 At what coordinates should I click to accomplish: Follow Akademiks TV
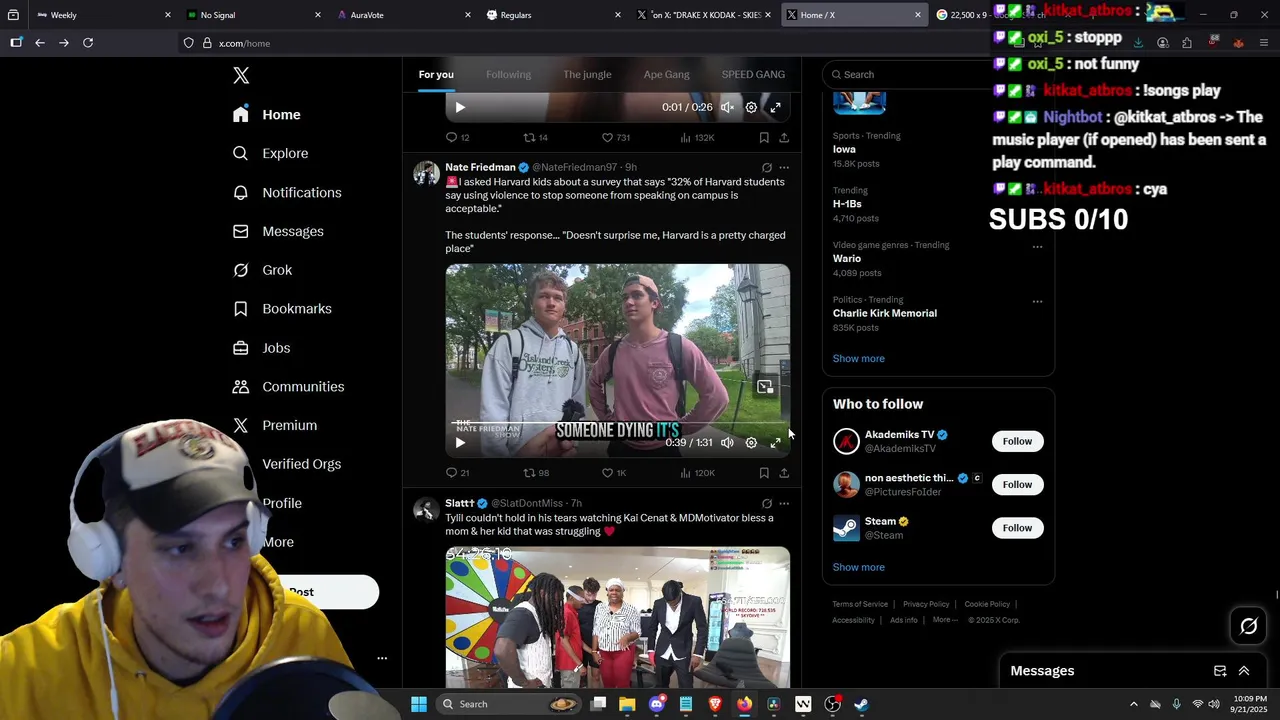click(1017, 442)
